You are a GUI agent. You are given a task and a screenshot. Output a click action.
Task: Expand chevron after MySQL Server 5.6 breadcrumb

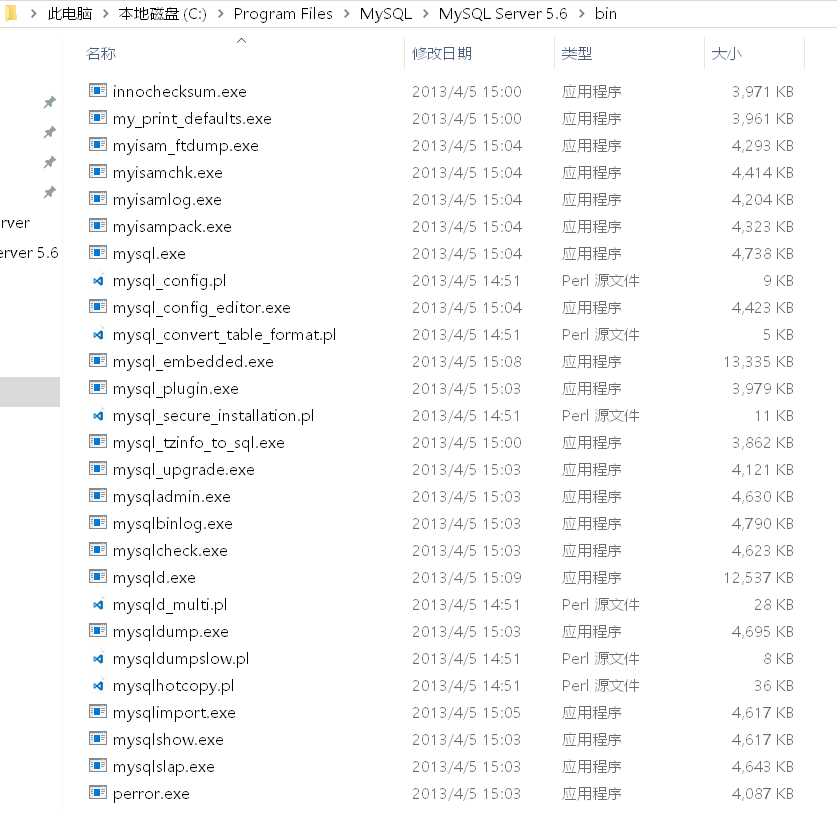(x=582, y=14)
